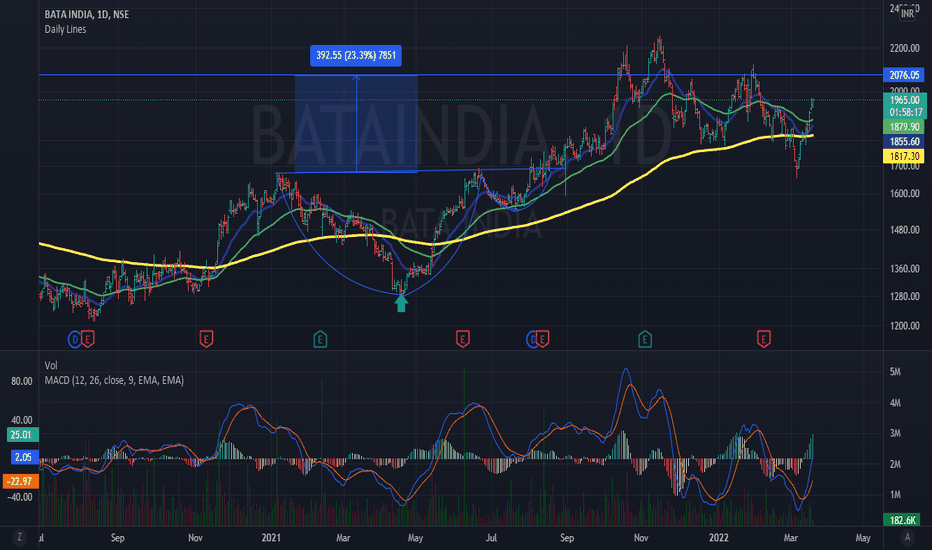Click the 2022 label on the time axis
The image size is (932, 550).
pos(719,538)
